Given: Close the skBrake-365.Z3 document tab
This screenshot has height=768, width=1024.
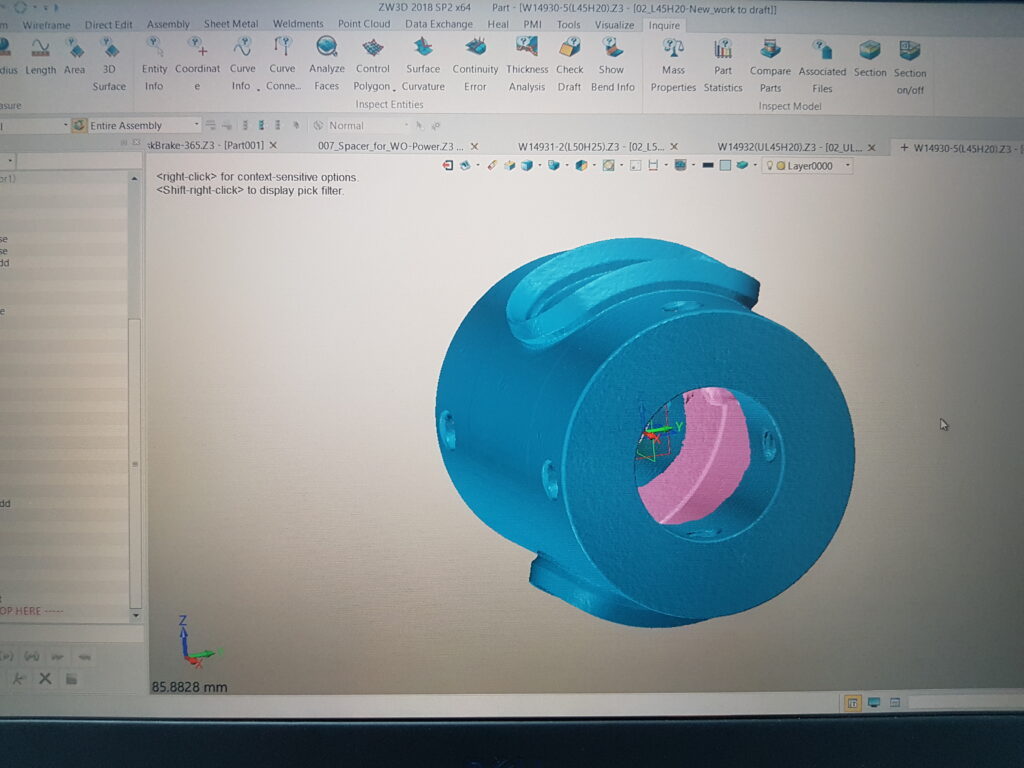Looking at the screenshot, I should pos(273,146).
